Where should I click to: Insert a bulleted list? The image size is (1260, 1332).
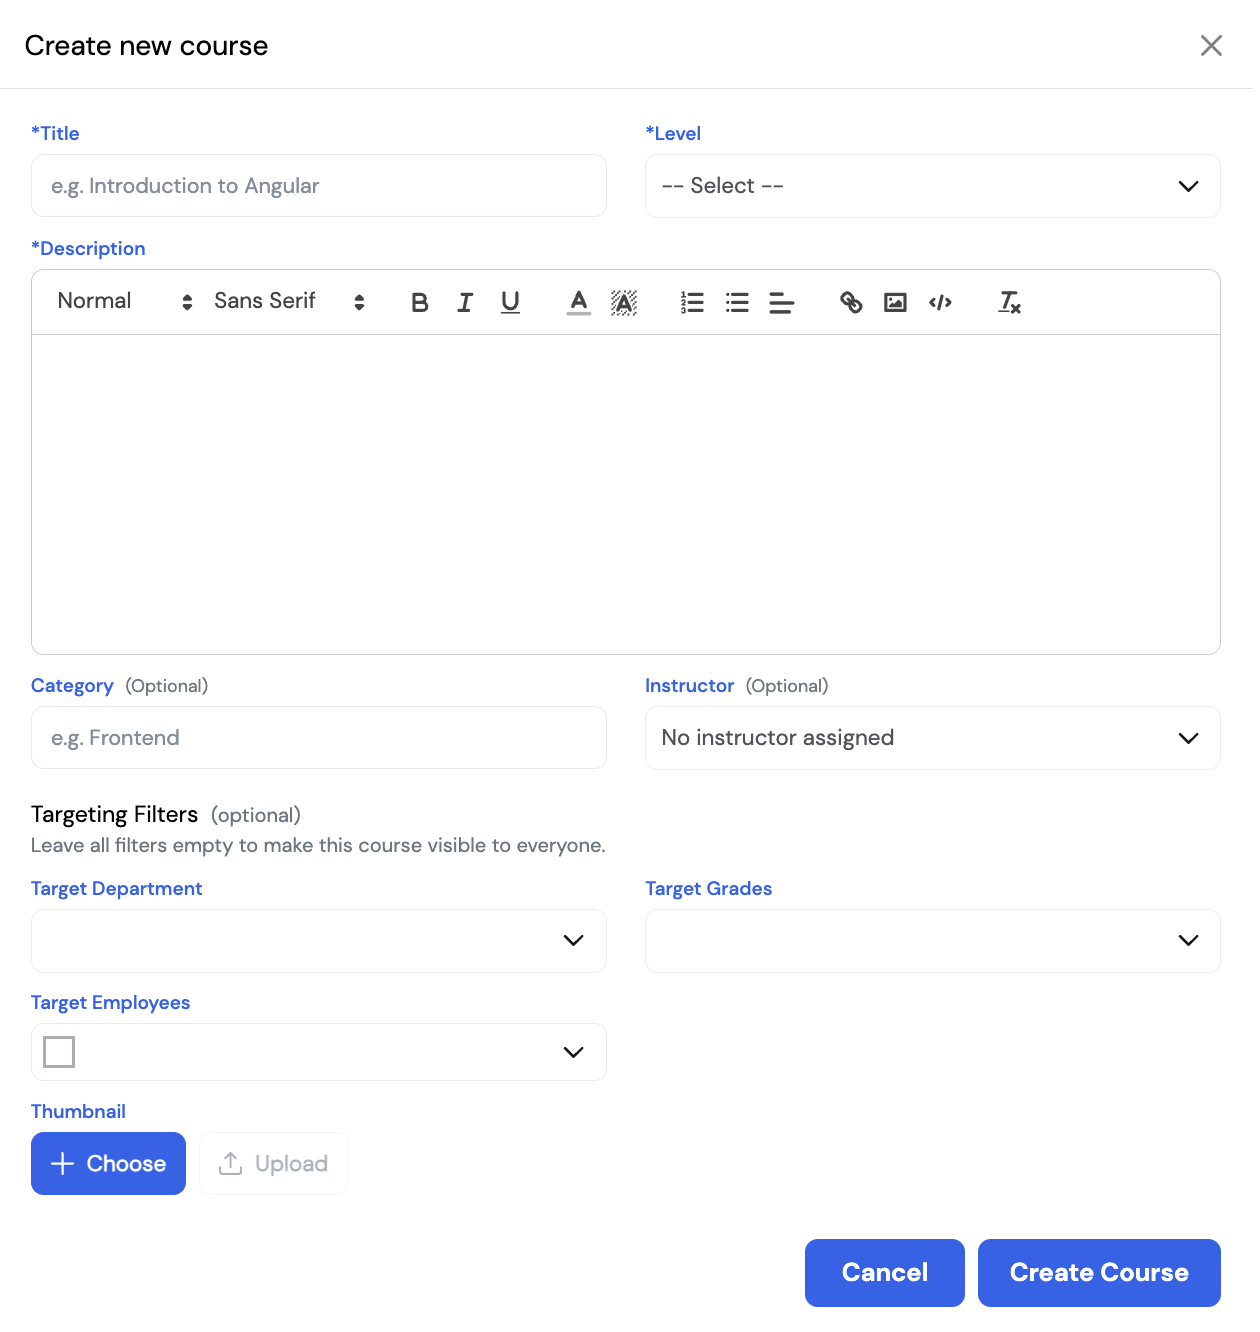pos(737,302)
